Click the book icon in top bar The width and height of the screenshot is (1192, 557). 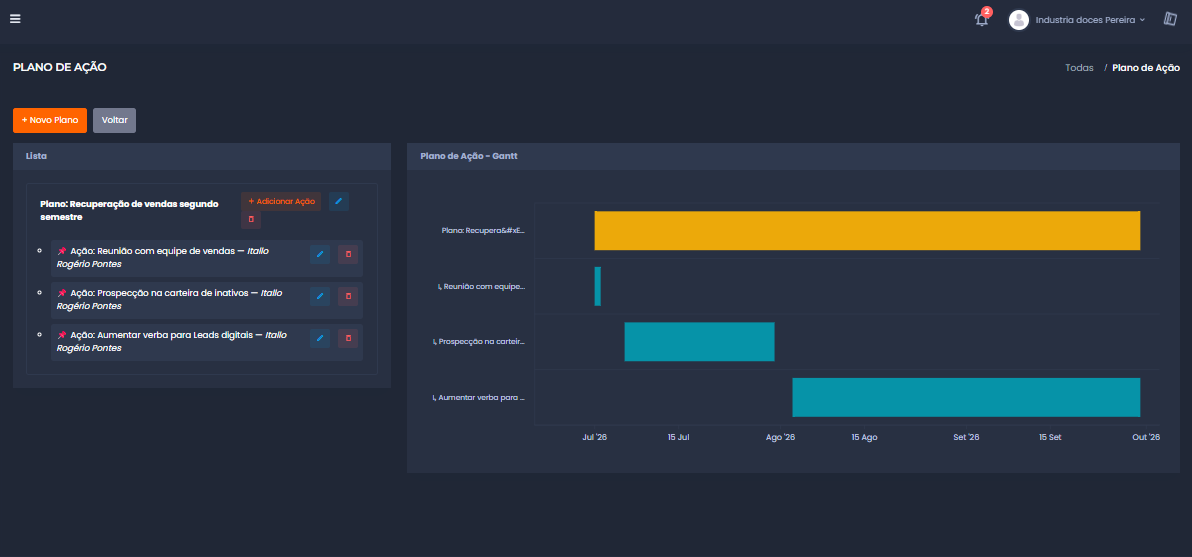tap(1170, 19)
